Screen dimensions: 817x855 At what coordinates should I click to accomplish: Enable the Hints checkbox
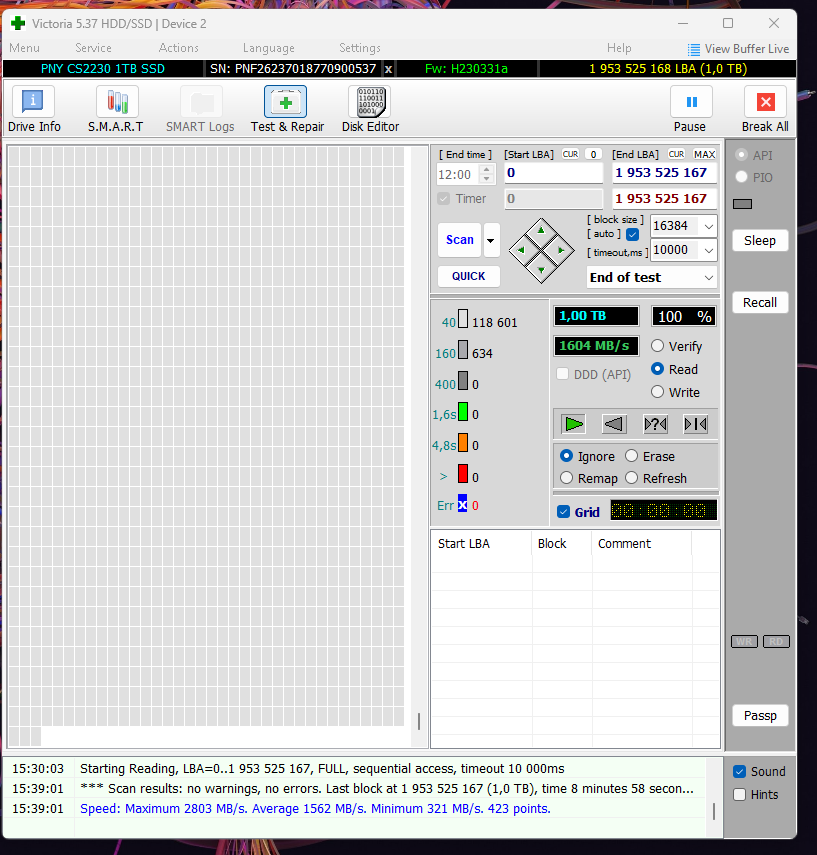[740, 794]
